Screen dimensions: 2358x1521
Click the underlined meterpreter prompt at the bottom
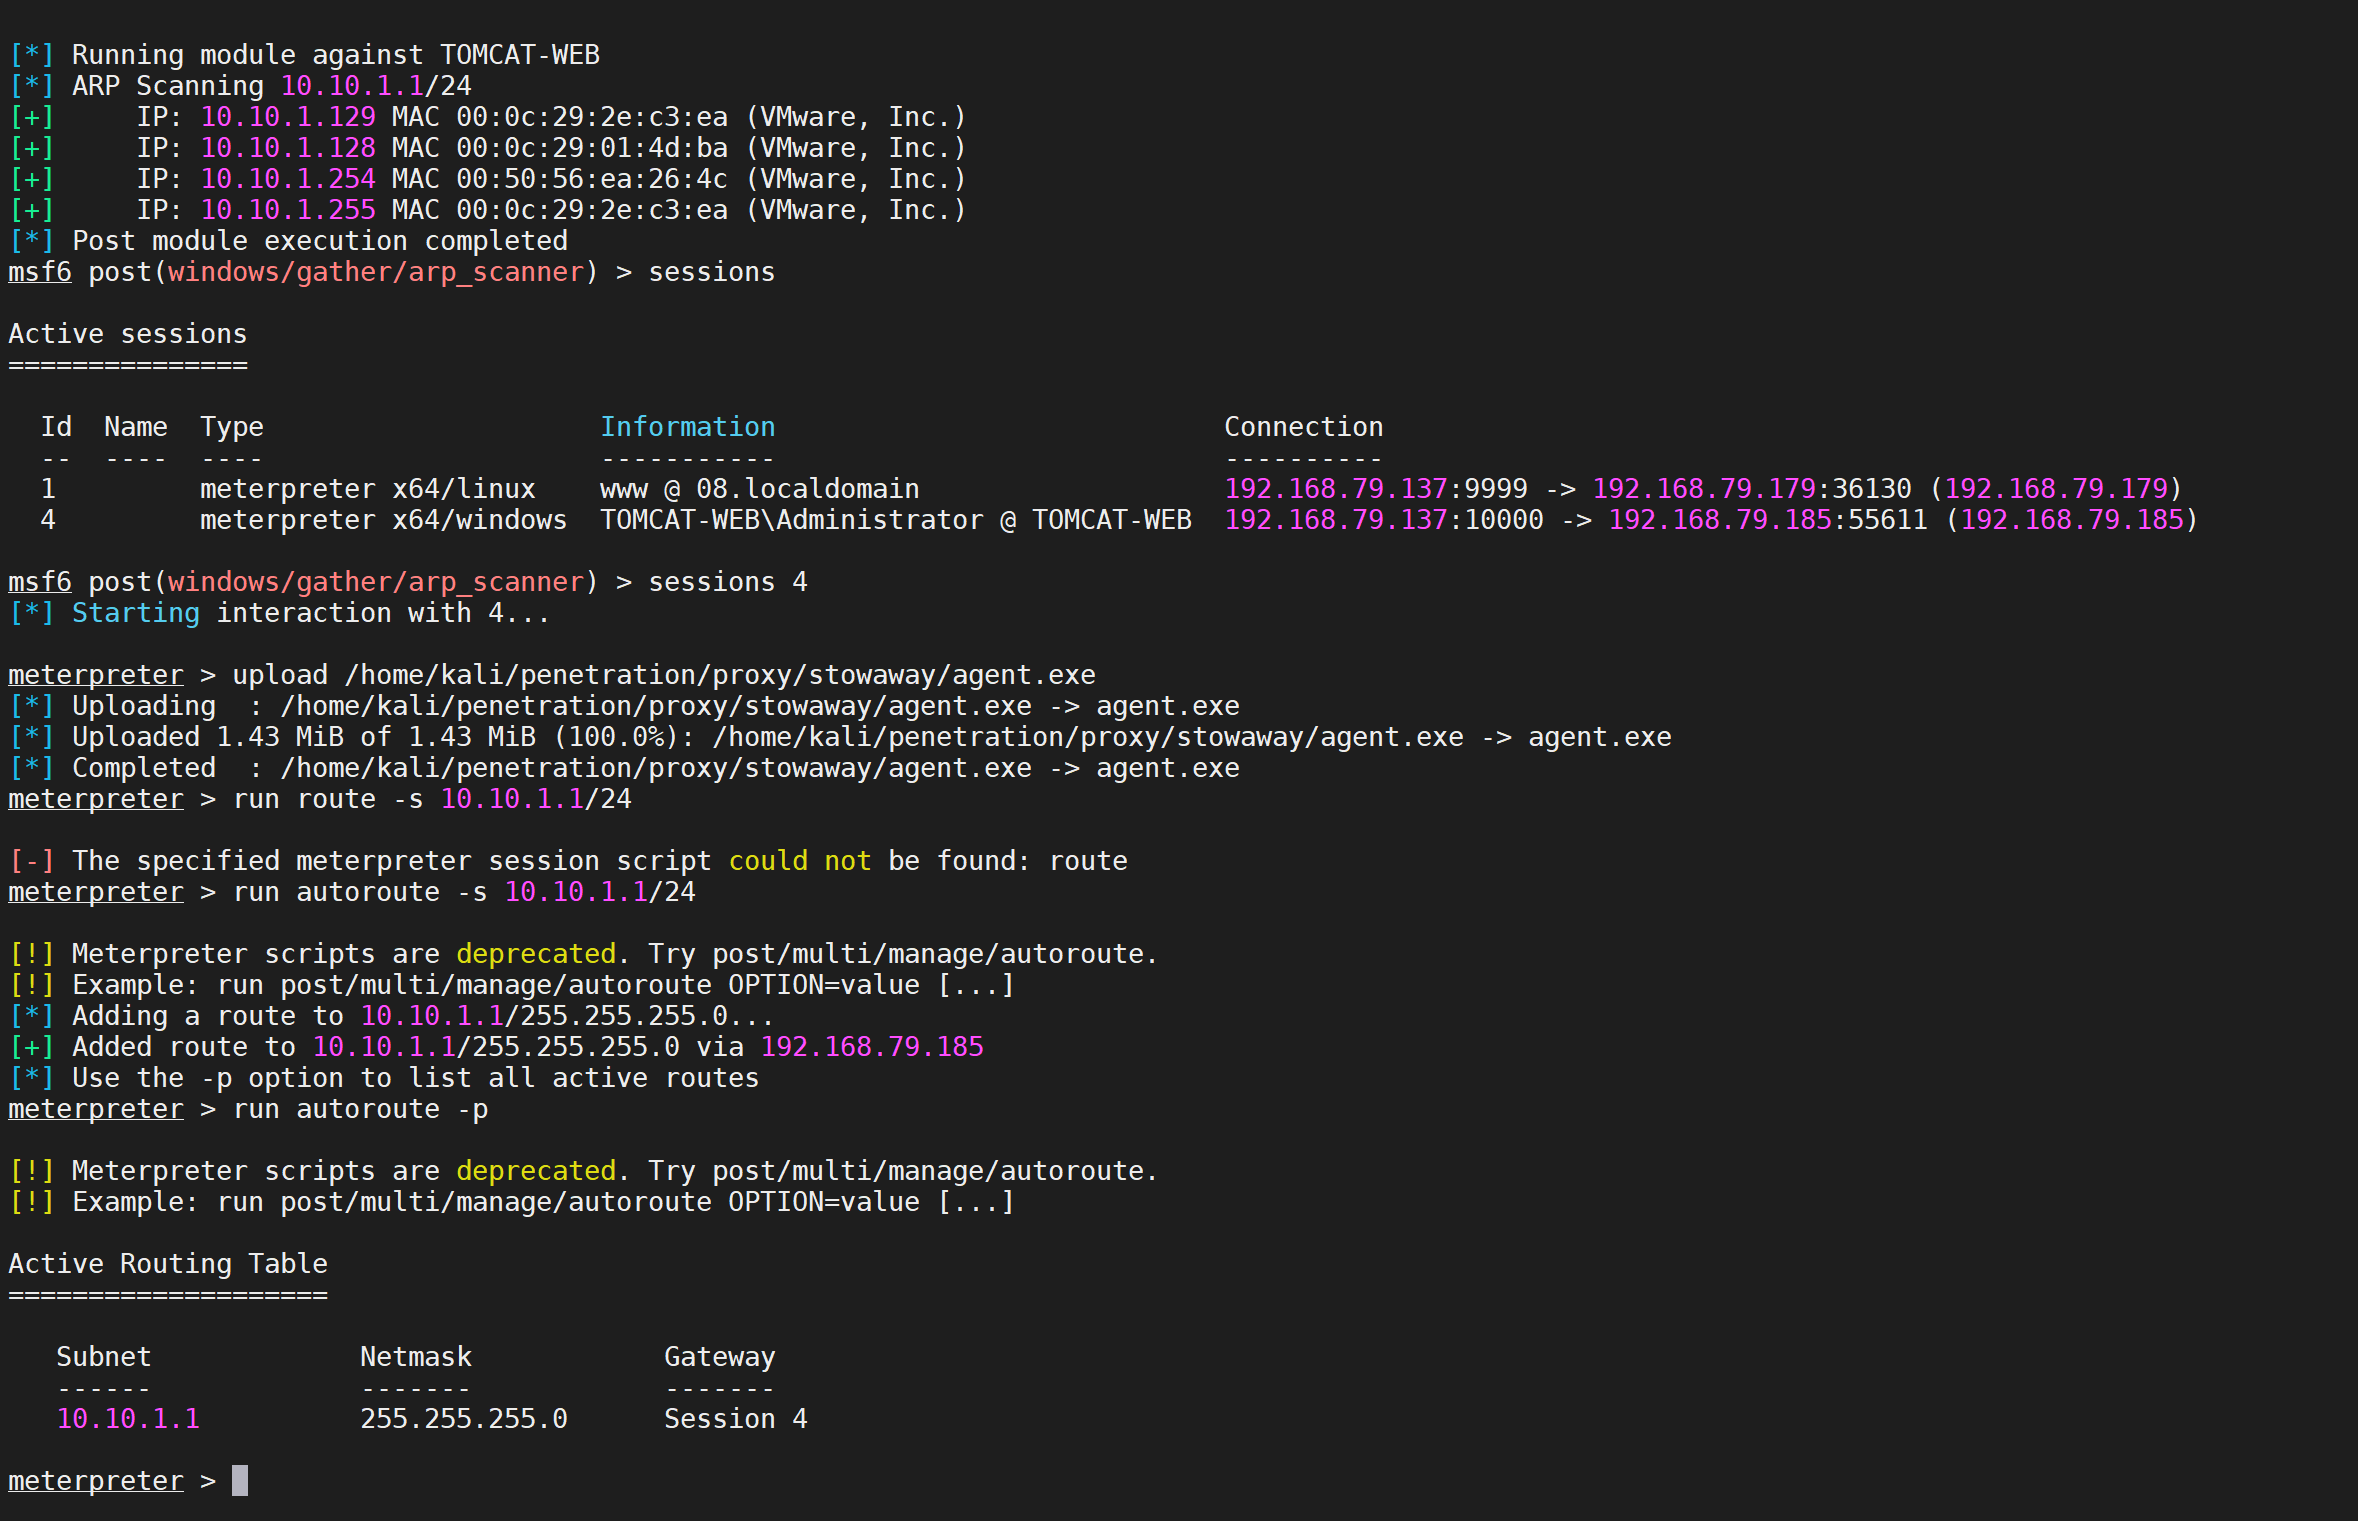point(96,1481)
